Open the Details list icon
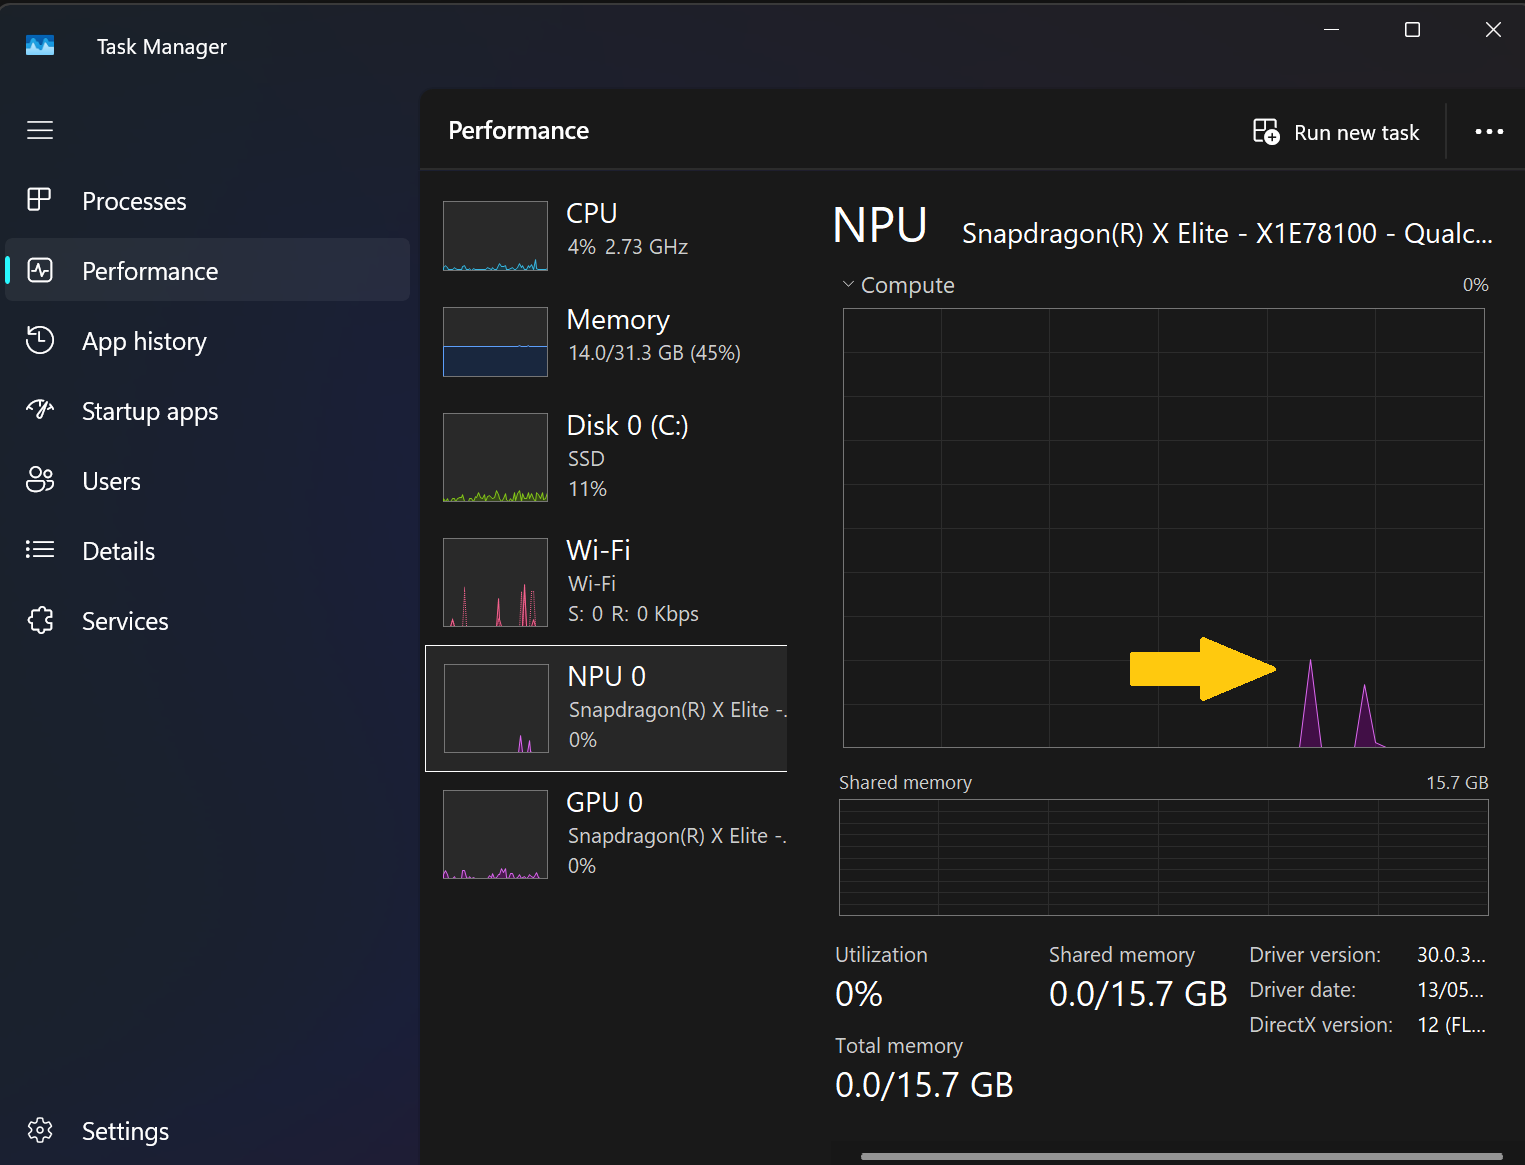The width and height of the screenshot is (1525, 1165). [x=39, y=550]
